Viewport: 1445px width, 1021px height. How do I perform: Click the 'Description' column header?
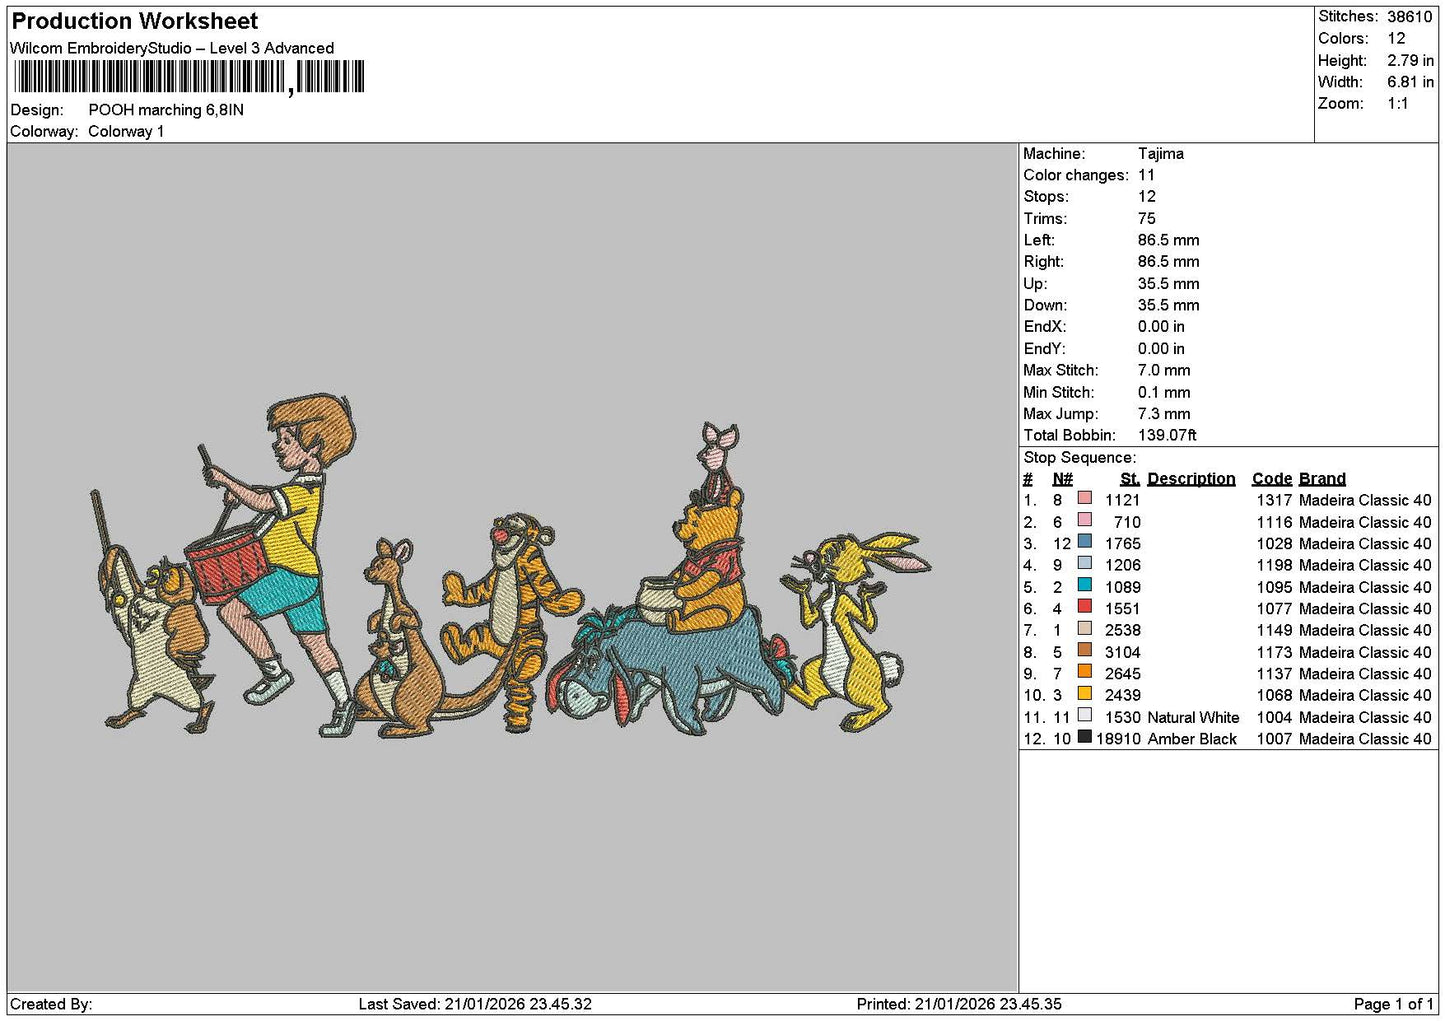coord(1191,479)
